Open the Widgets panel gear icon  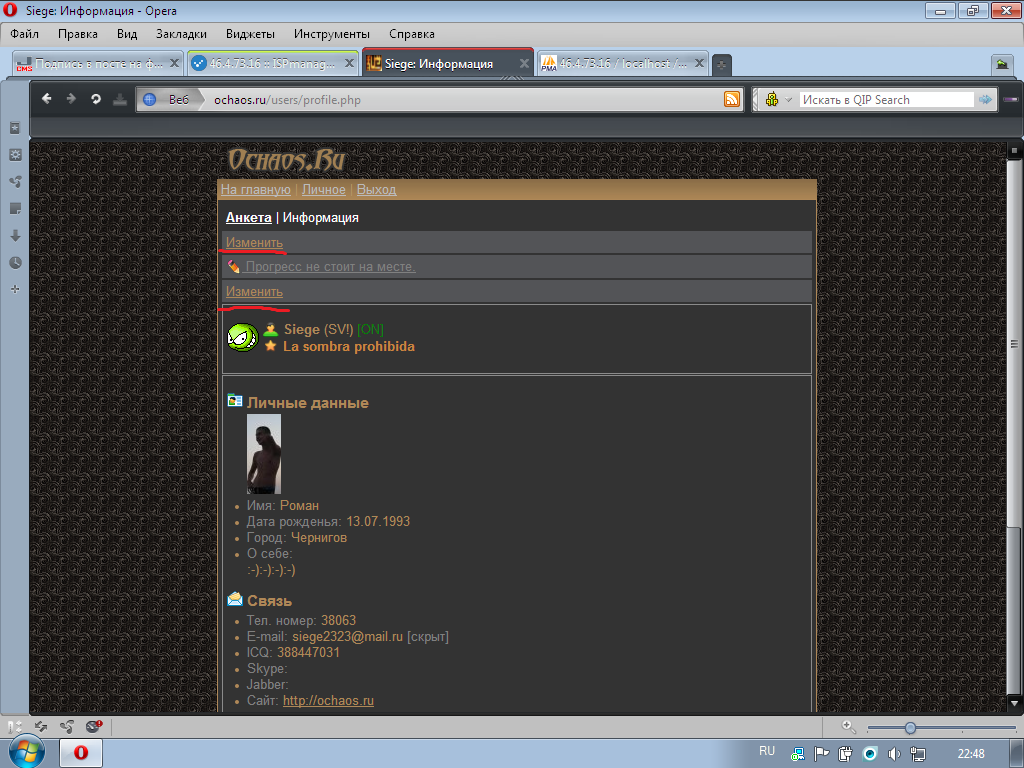15,155
